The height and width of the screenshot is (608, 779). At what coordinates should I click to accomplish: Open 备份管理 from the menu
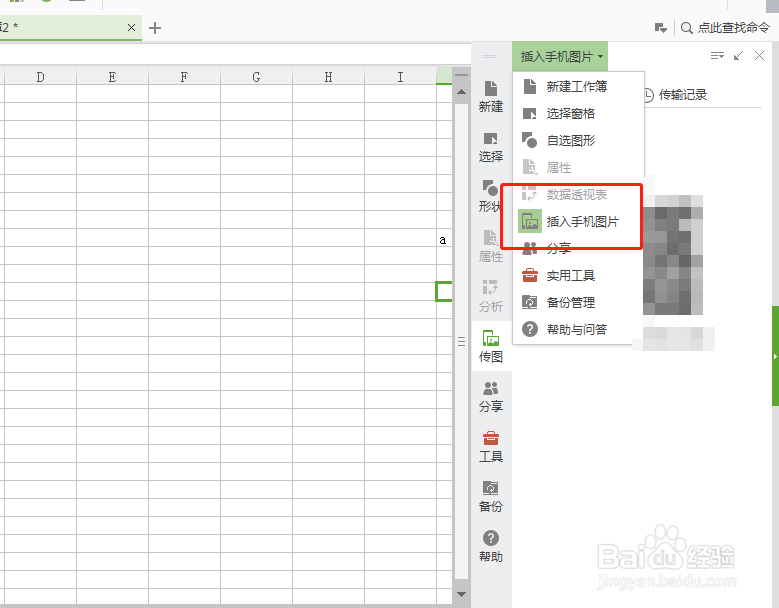click(578, 302)
